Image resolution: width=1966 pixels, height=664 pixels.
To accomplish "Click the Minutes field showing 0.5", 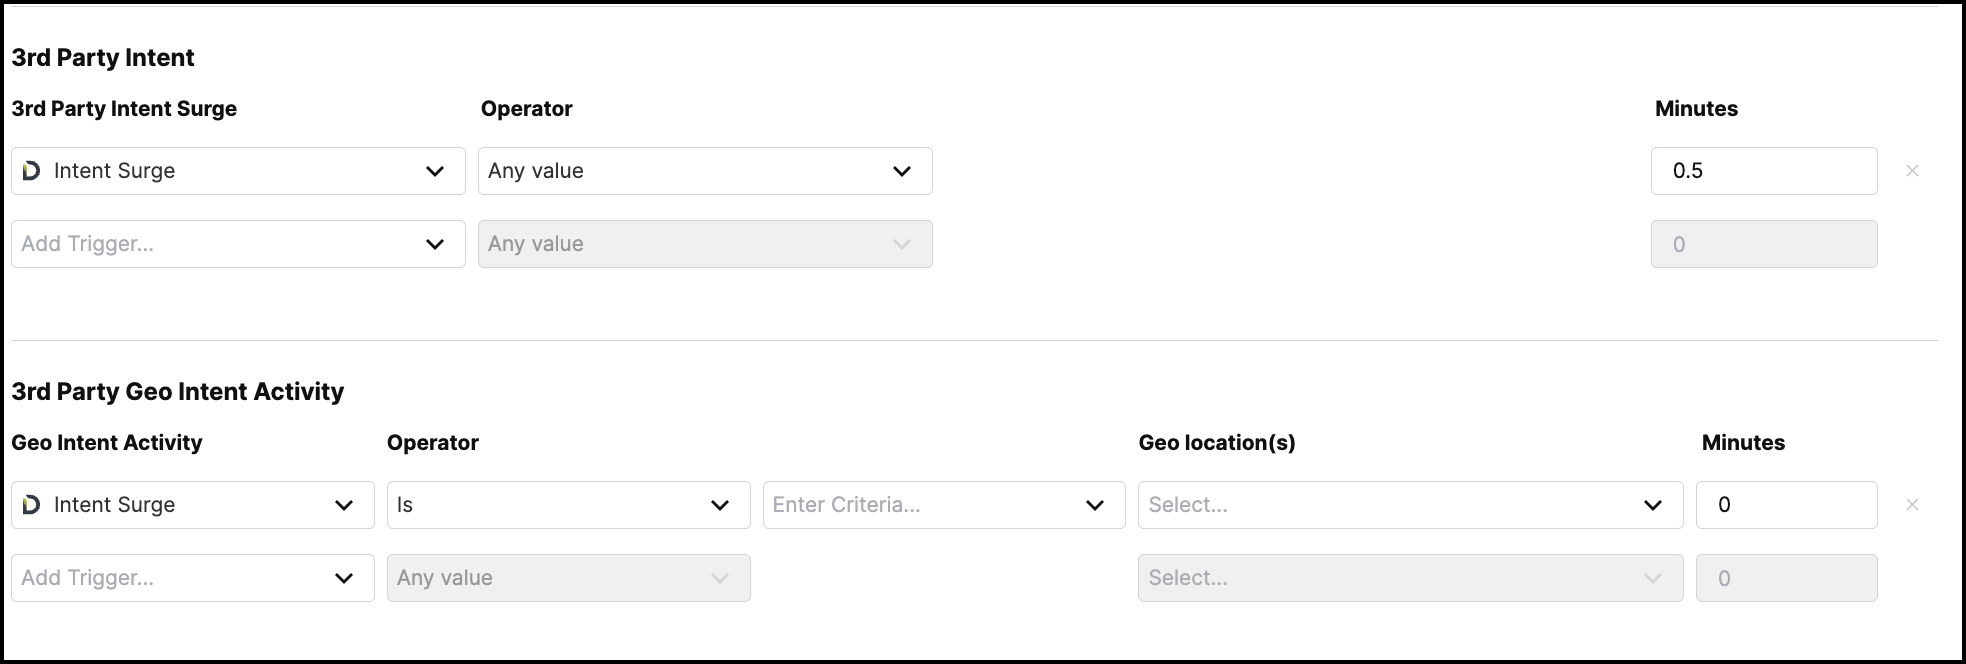I will (1764, 171).
